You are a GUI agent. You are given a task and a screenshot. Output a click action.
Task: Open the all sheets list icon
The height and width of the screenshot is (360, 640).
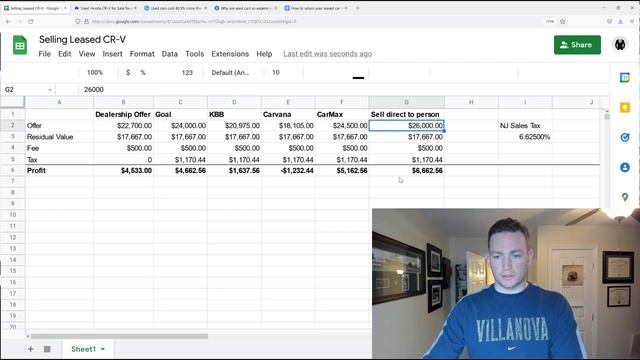click(47, 349)
